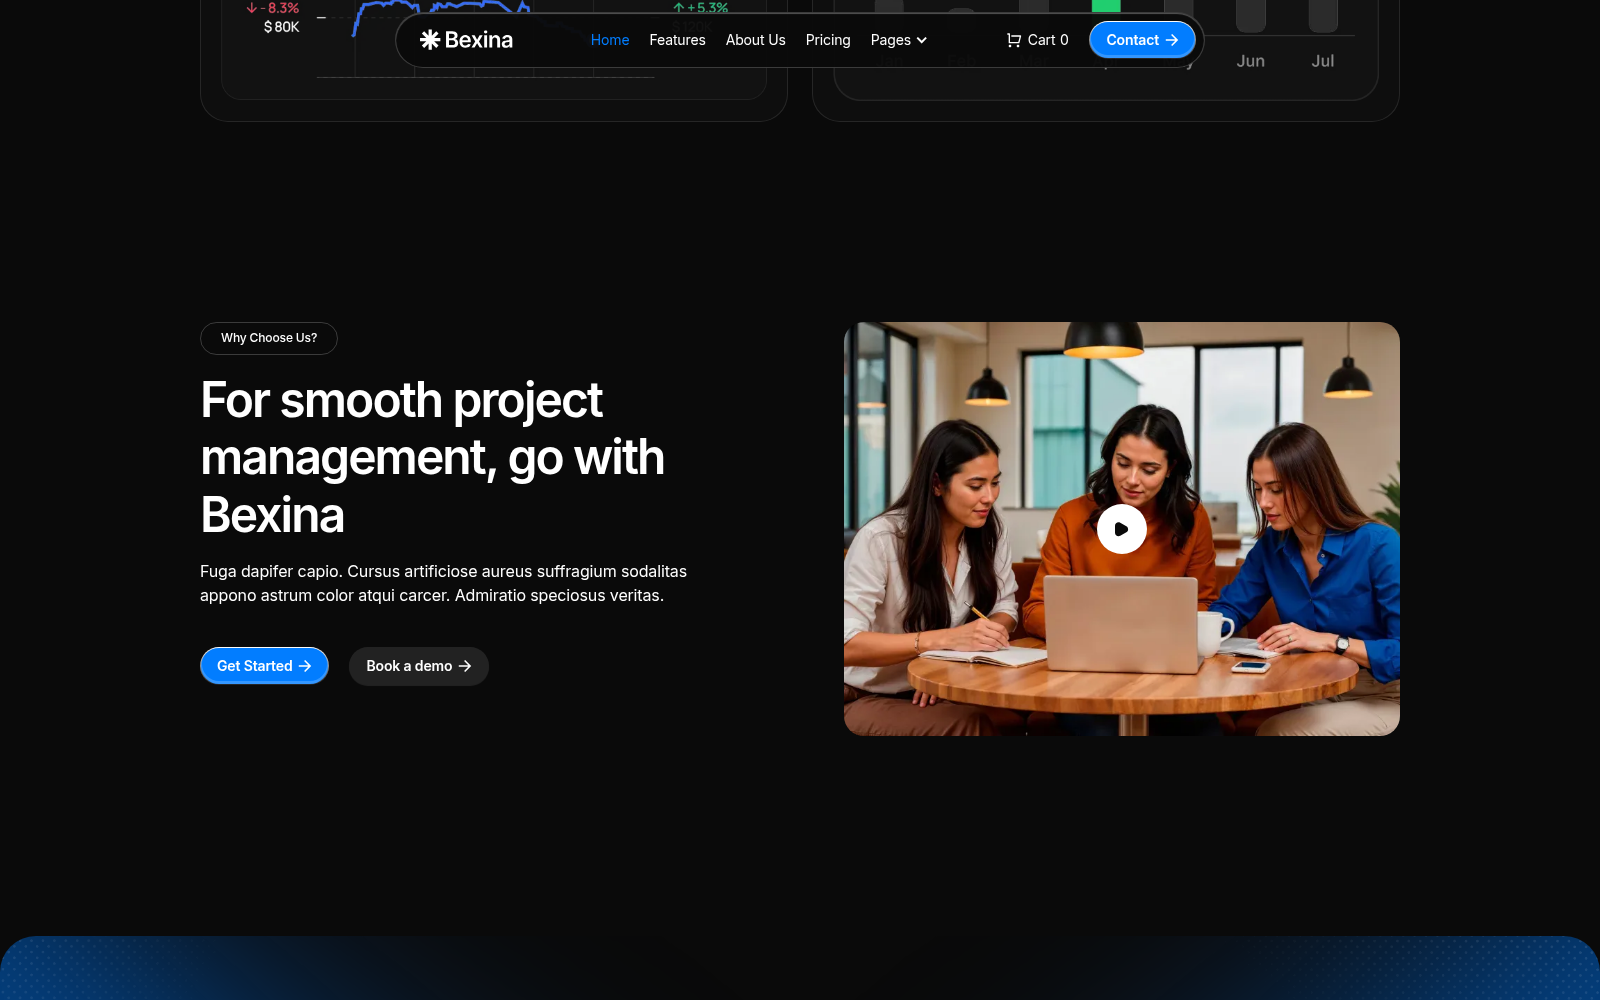This screenshot has width=1600, height=1000.
Task: Click the Jun label on the chart
Action: pyautogui.click(x=1250, y=61)
